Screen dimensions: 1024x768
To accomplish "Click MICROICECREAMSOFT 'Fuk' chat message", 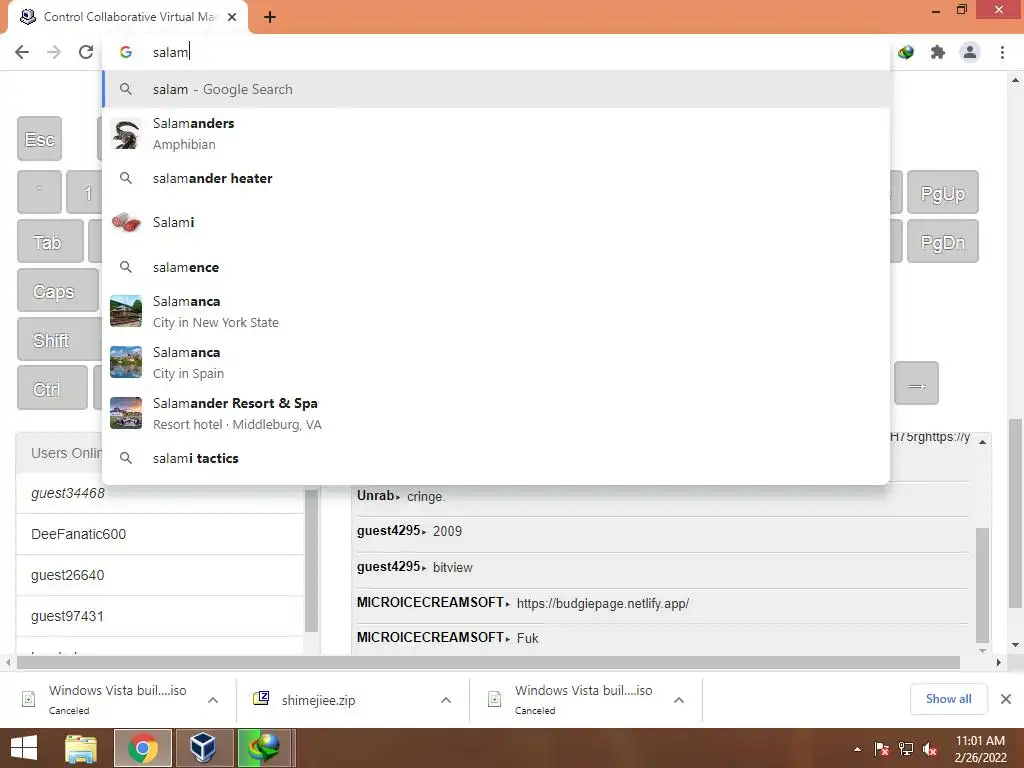I will click(x=662, y=638).
